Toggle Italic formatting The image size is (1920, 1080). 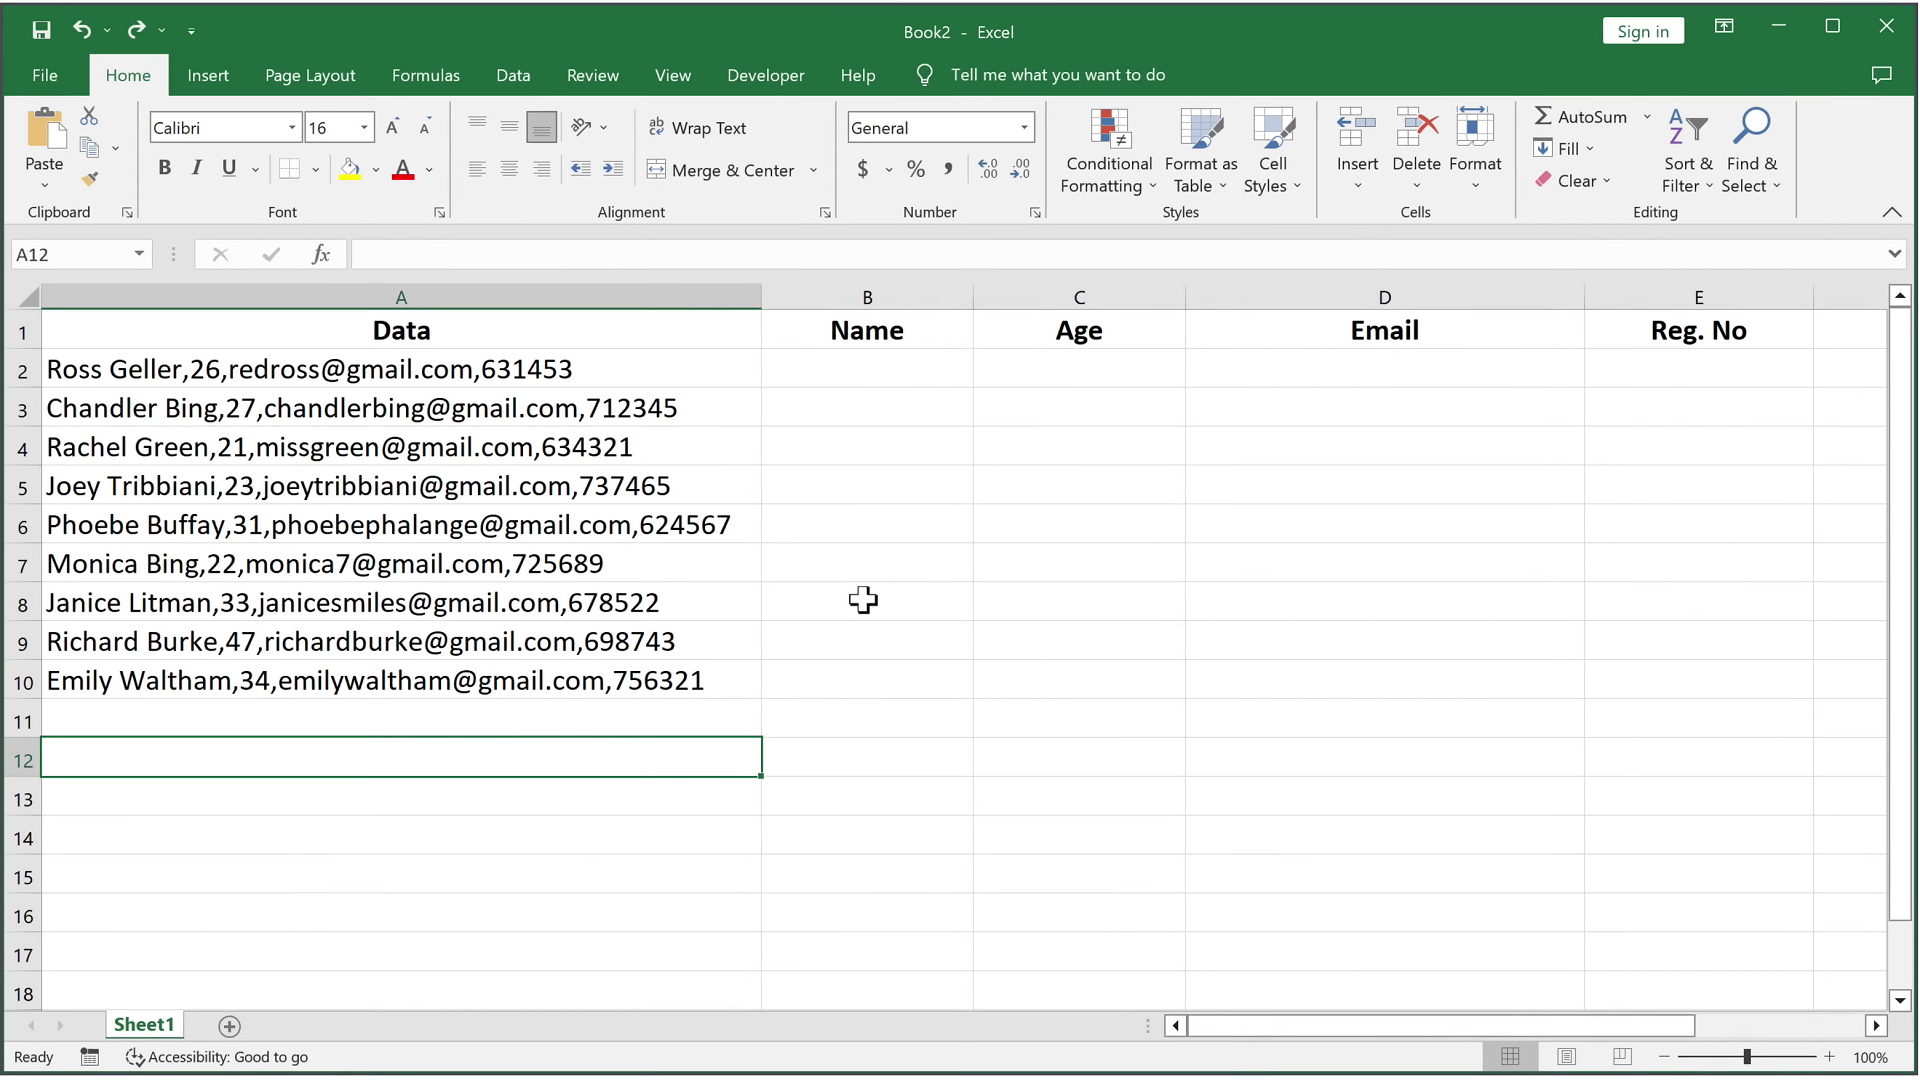197,168
